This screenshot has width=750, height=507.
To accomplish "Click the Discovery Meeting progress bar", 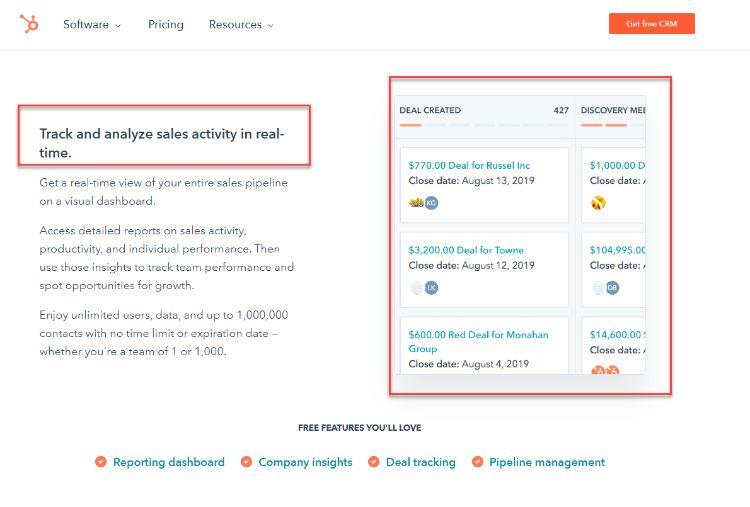I will pos(613,125).
